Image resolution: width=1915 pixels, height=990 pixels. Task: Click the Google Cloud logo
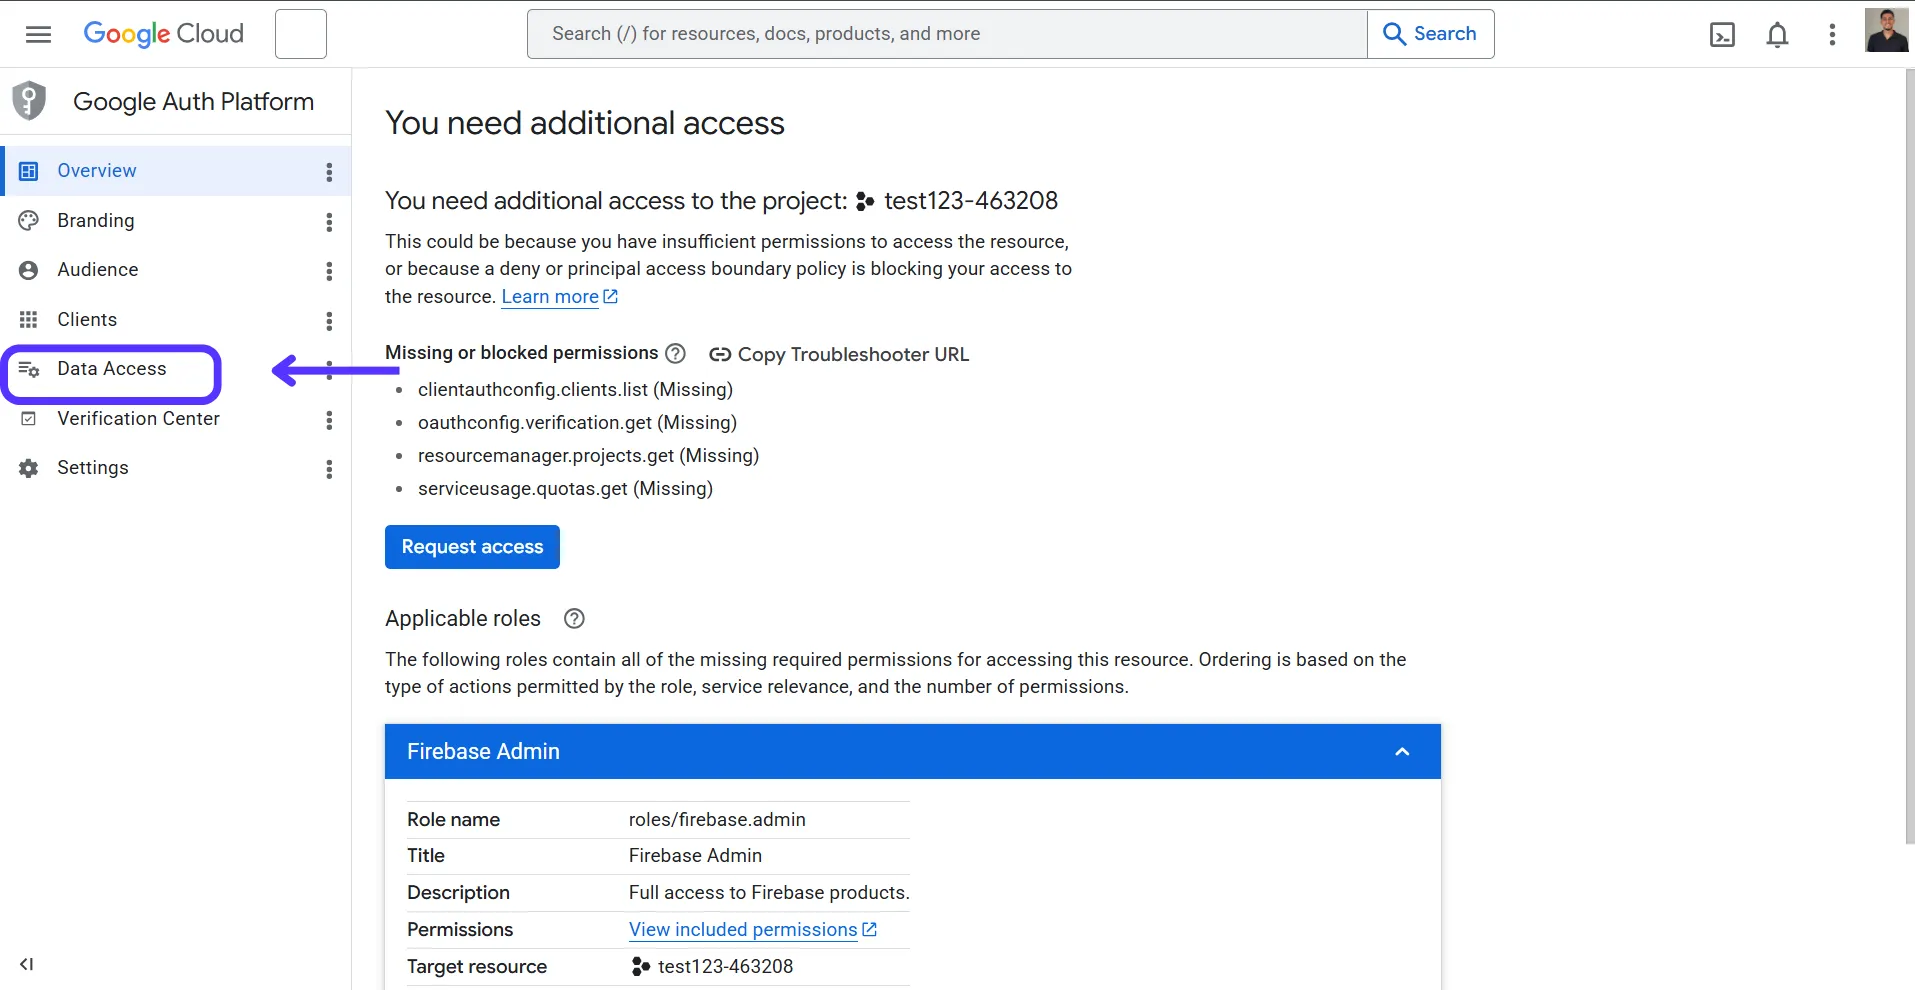pyautogui.click(x=164, y=34)
